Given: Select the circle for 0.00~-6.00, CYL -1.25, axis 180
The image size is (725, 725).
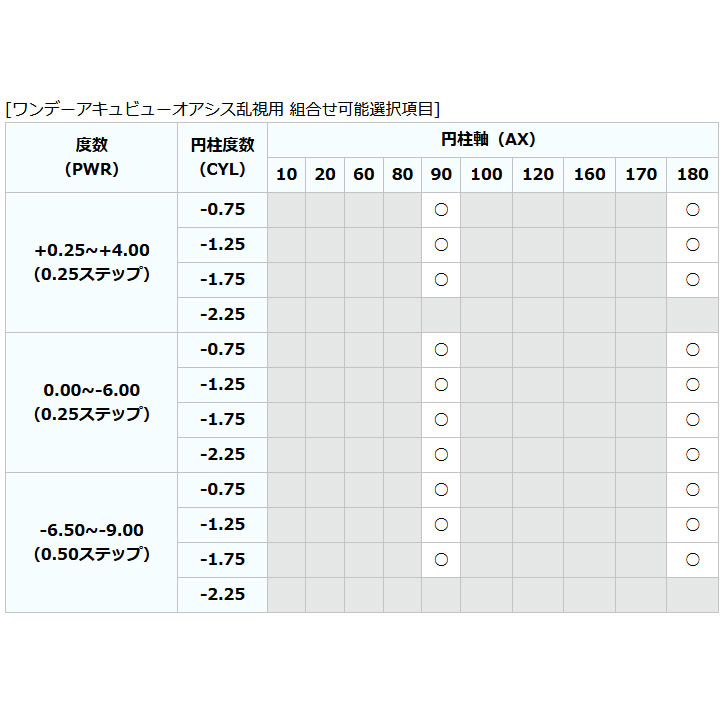Looking at the screenshot, I should click(x=692, y=385).
